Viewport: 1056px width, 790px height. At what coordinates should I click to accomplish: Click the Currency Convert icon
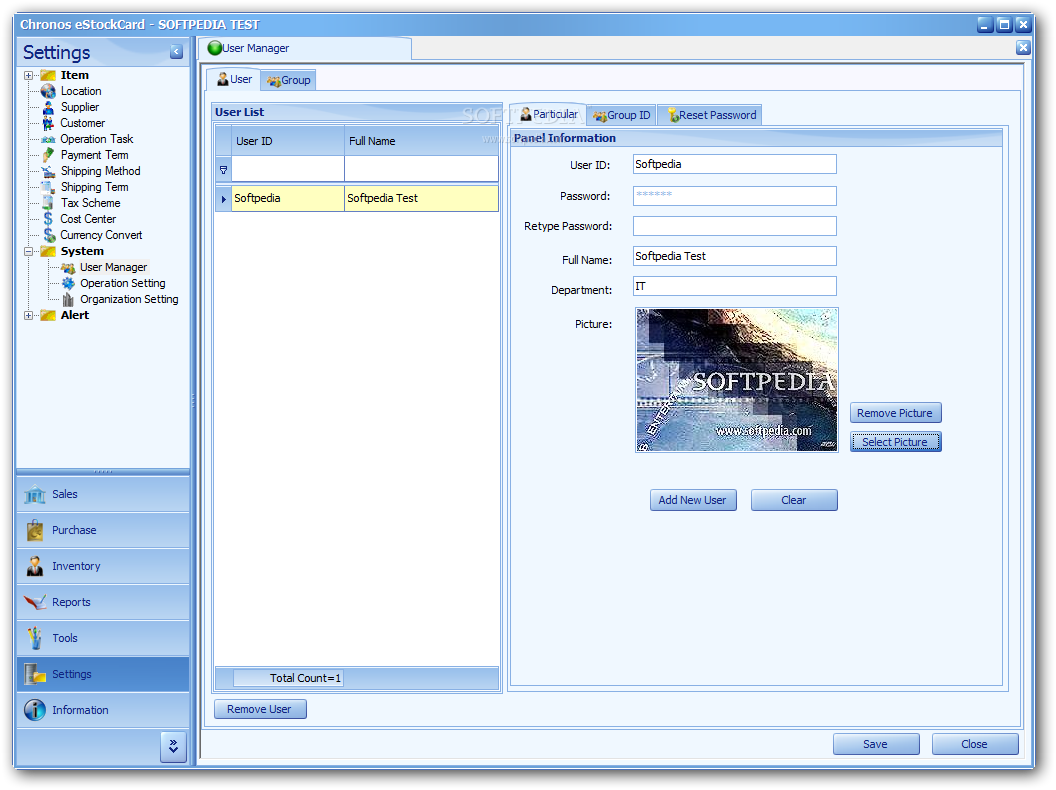click(49, 235)
